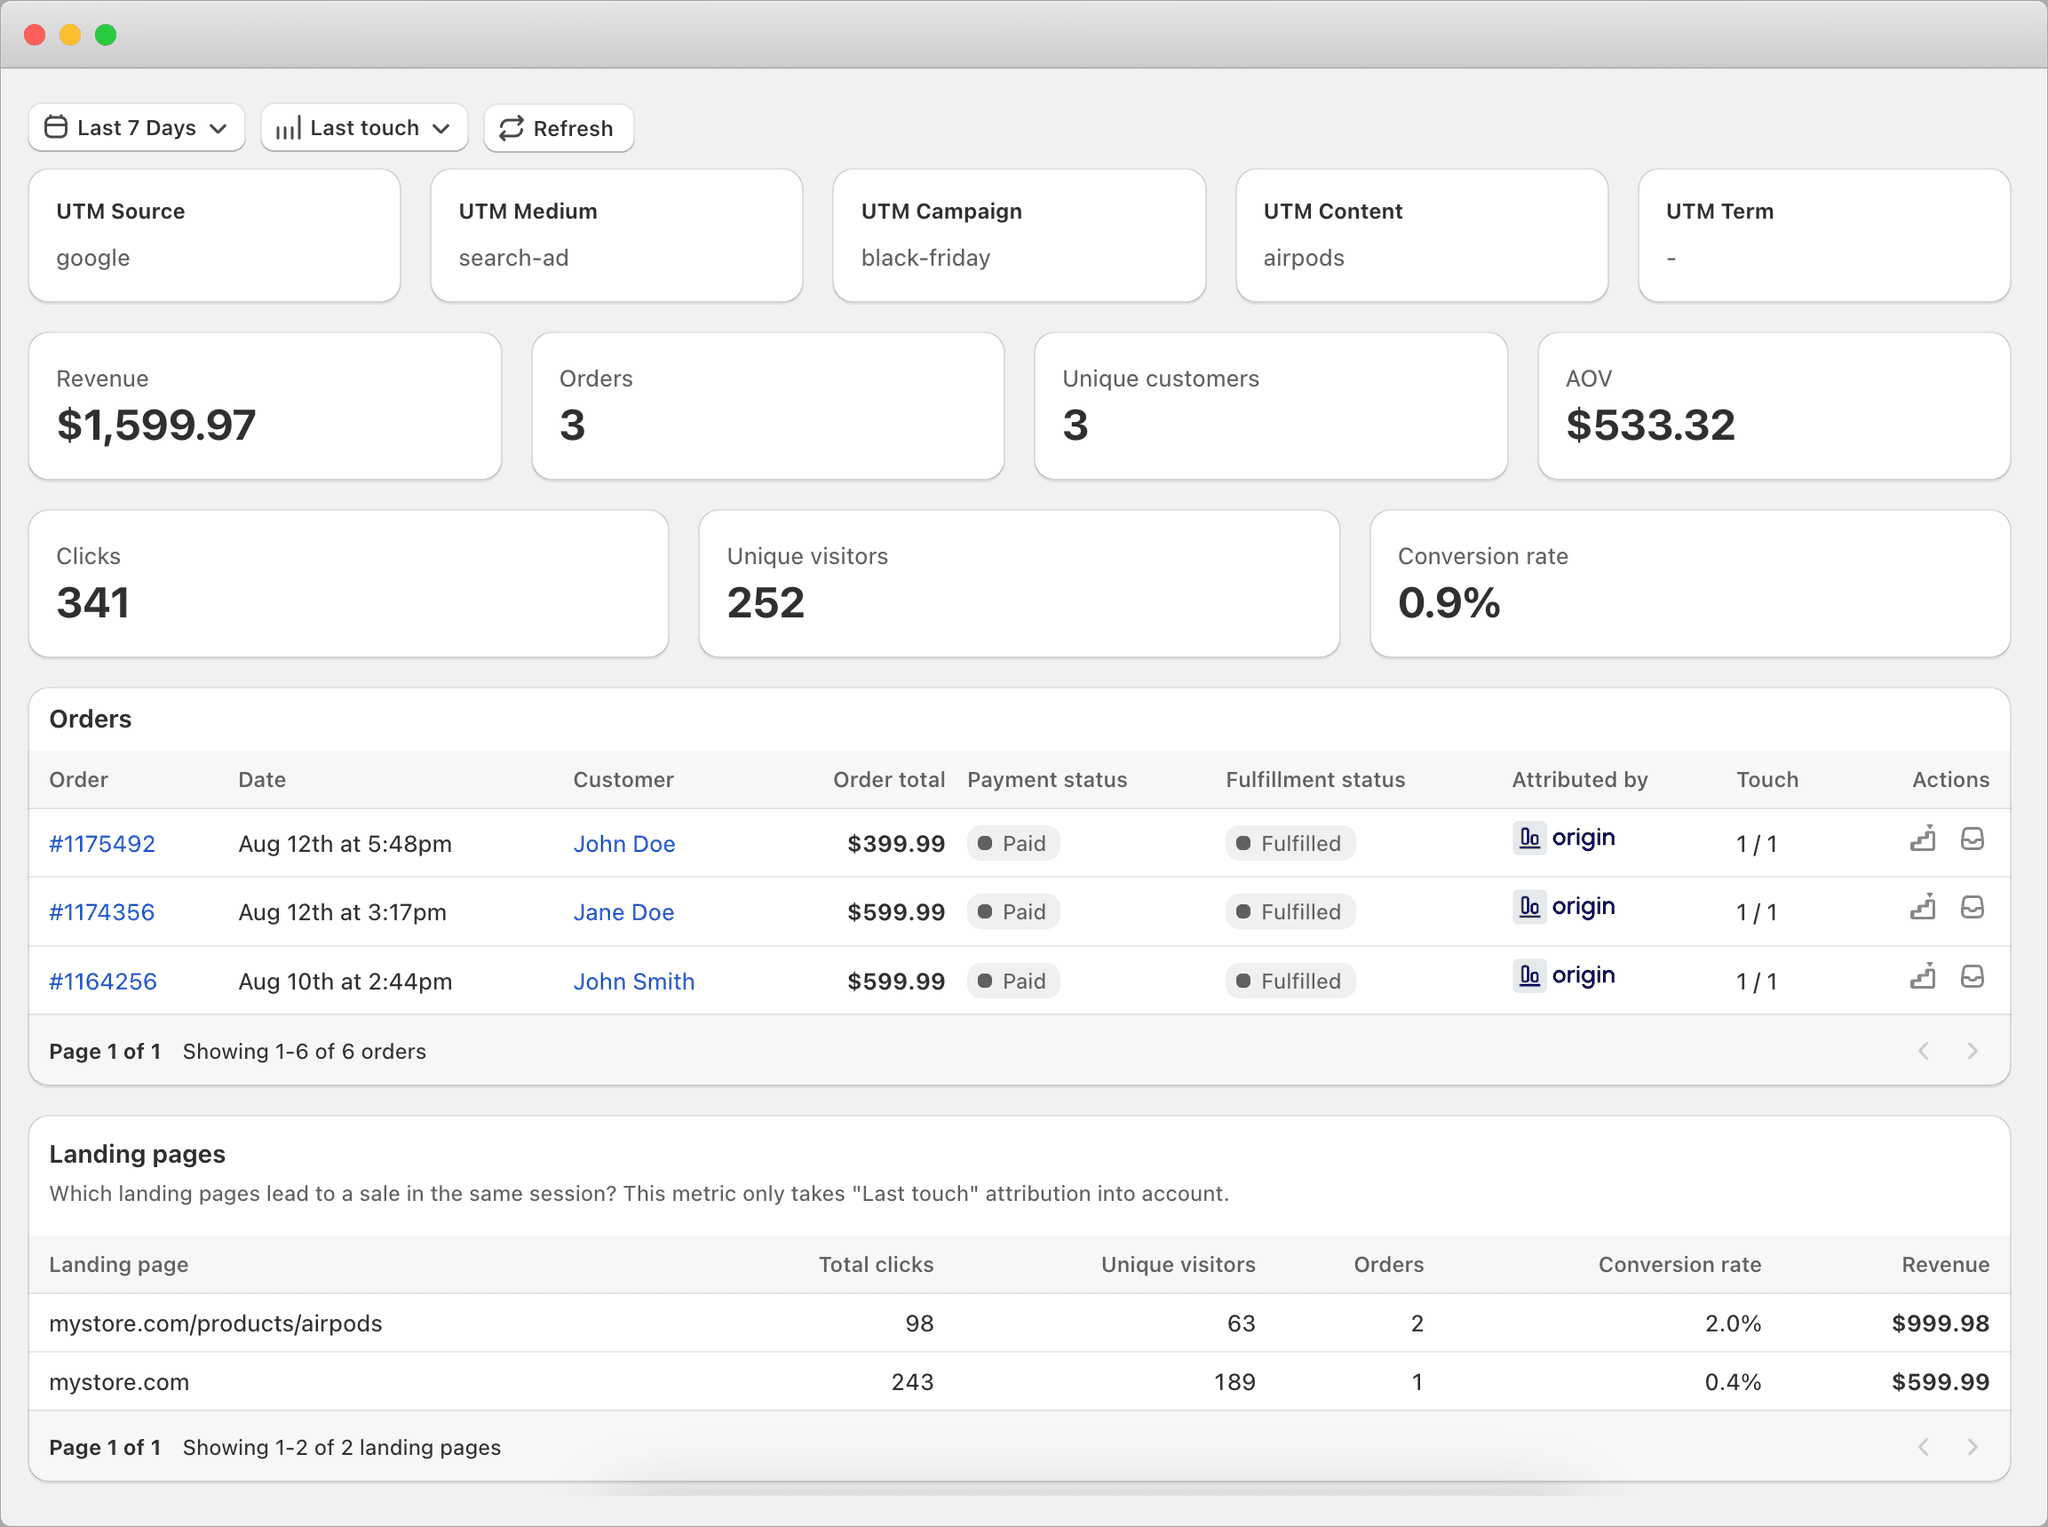Click the origin logo in John Smith's row
This screenshot has width=2048, height=1527.
tap(1564, 975)
